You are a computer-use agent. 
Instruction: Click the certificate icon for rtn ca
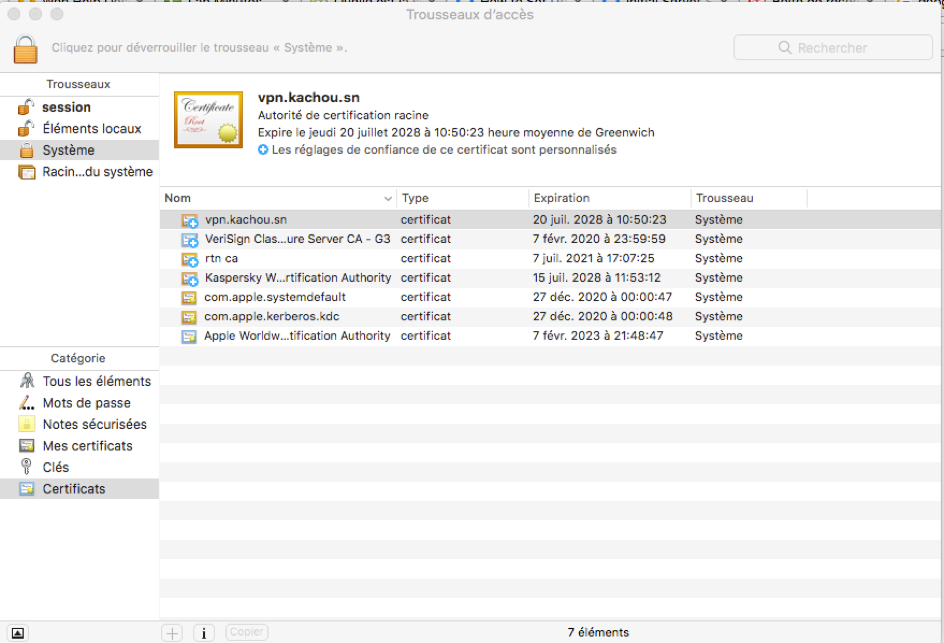coord(190,259)
